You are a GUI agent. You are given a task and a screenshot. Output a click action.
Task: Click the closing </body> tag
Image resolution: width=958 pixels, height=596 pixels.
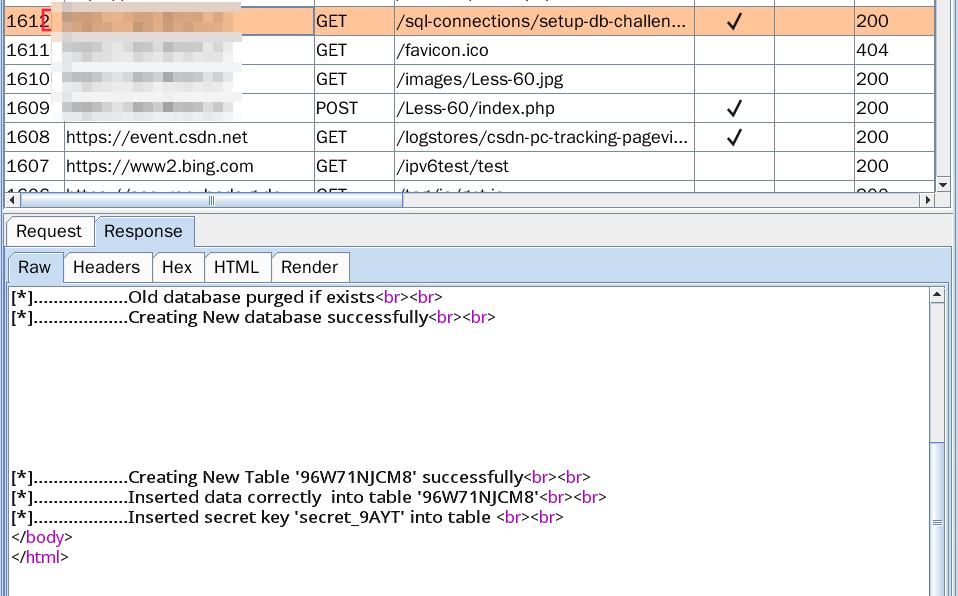42,537
